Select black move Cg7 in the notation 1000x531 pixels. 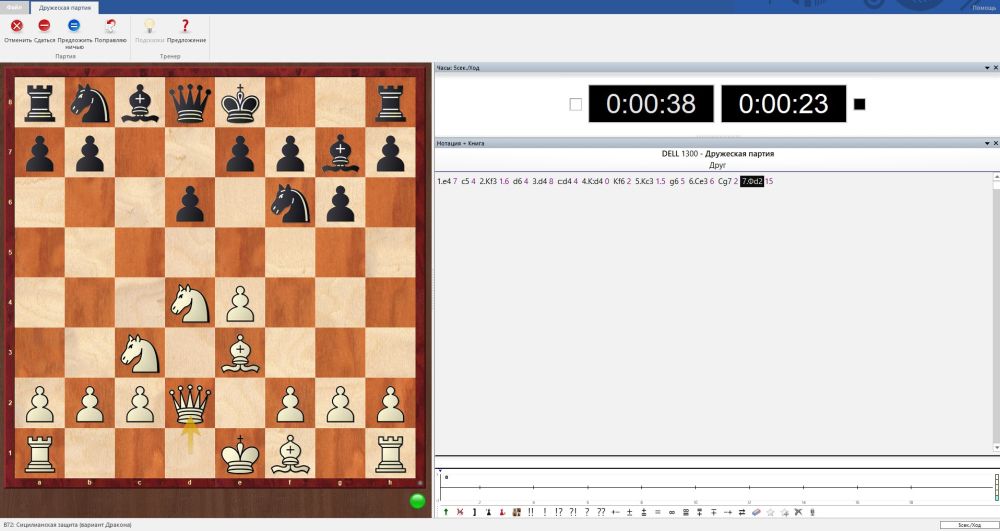[x=724, y=182]
